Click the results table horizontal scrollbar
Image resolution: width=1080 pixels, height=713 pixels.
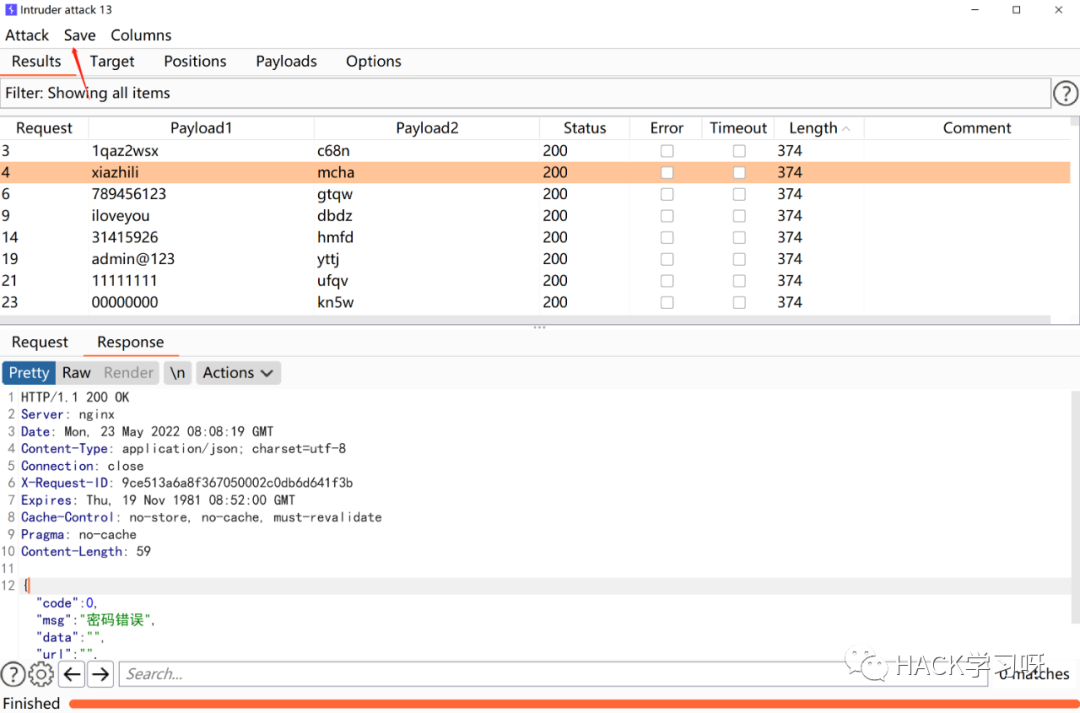(526, 320)
